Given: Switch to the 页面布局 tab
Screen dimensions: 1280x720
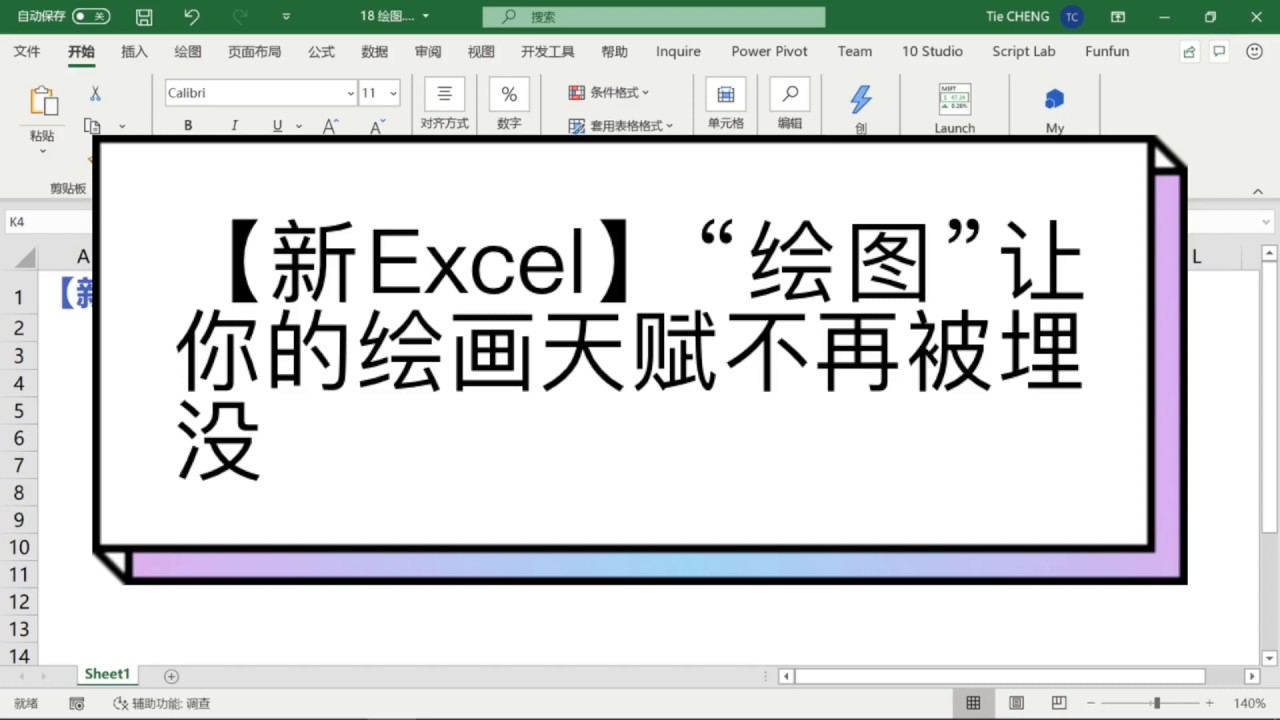Looking at the screenshot, I should [254, 51].
